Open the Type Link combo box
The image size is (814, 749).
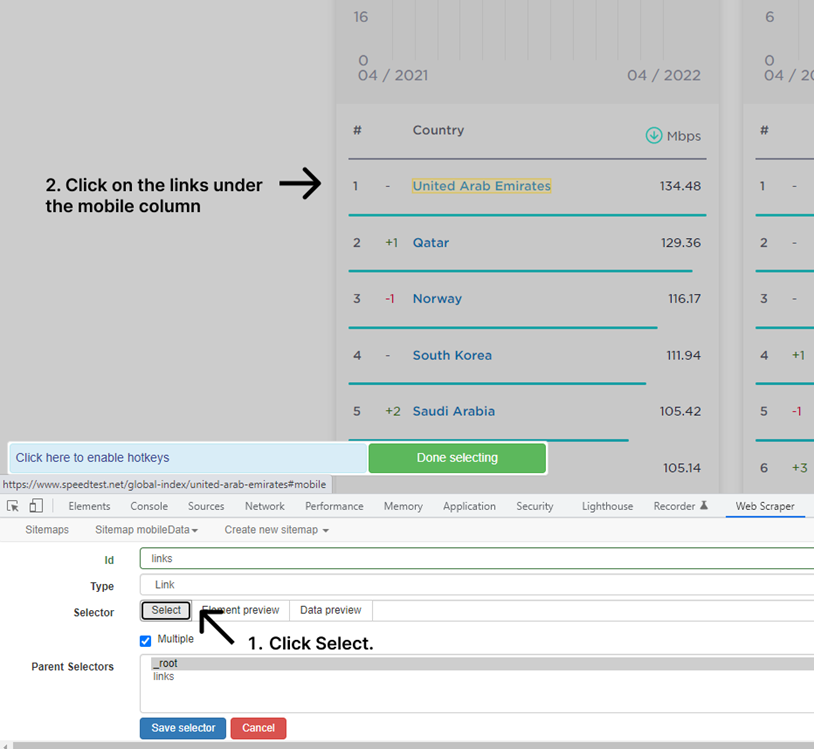coord(477,585)
